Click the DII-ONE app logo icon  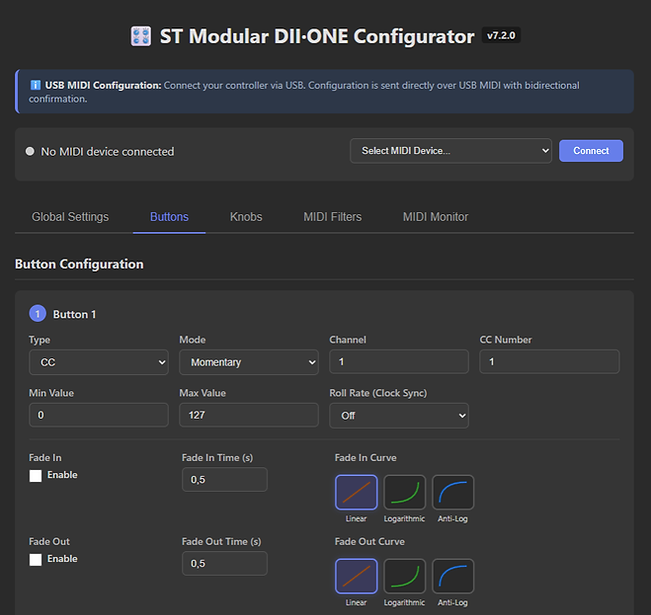(141, 36)
